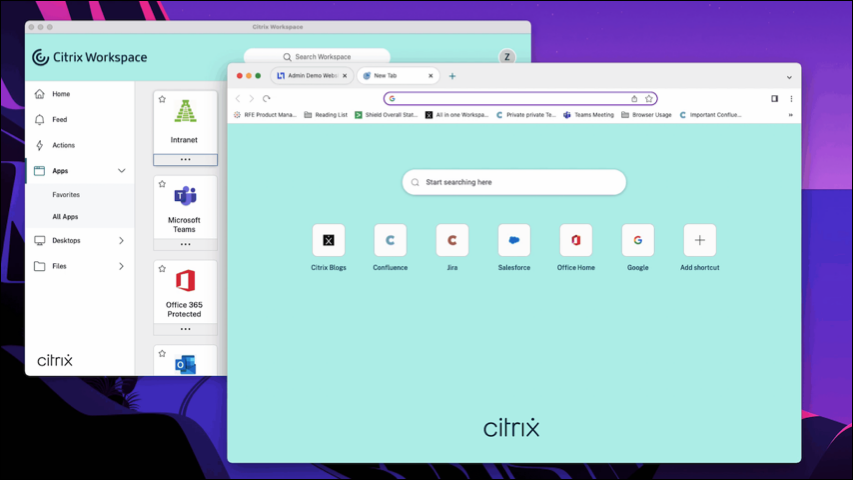Open the Desktops sidebar item
853x480 pixels.
tap(80, 241)
